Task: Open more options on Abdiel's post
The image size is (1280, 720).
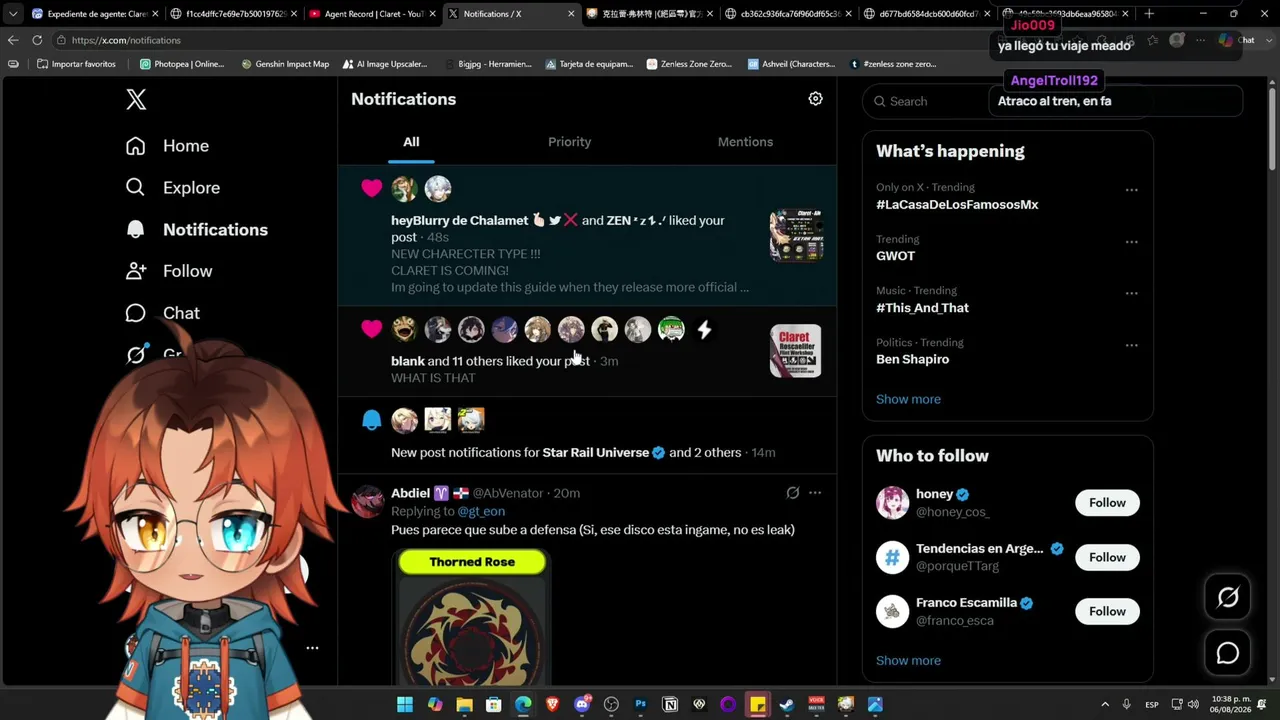Action: pyautogui.click(x=815, y=493)
